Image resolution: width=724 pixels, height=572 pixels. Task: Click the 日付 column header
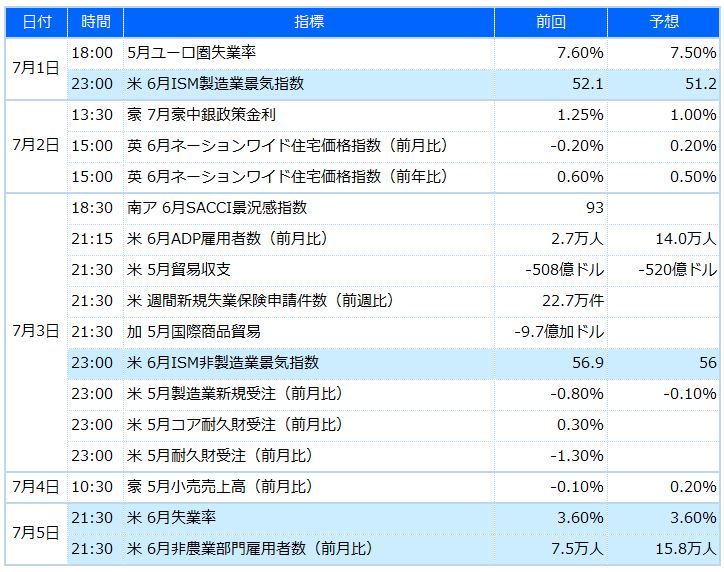(x=36, y=22)
